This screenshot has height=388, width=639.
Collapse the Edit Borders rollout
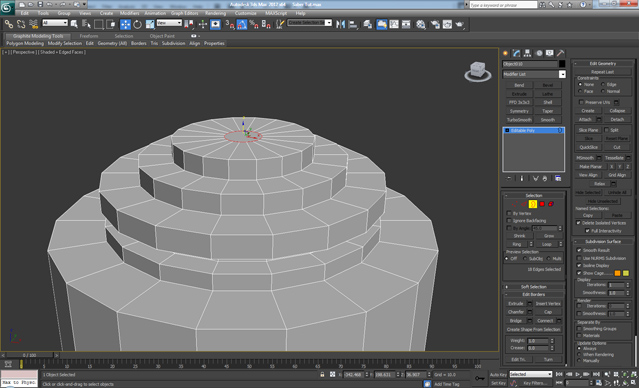533,294
